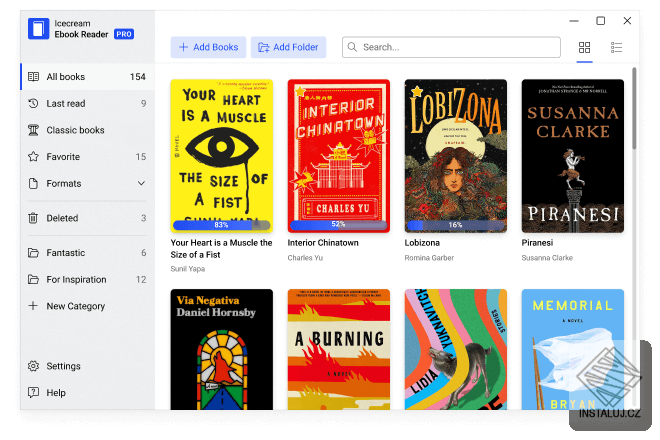Click the title text "Piranesi"
660x440 pixels.
point(537,243)
